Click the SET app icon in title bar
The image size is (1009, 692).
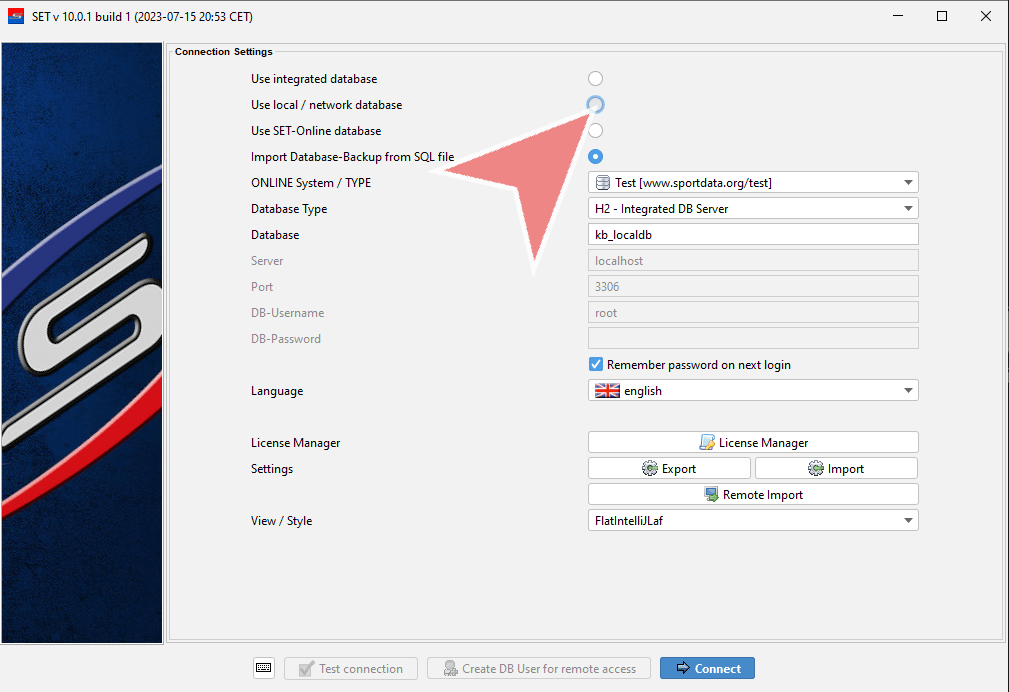pos(16,16)
